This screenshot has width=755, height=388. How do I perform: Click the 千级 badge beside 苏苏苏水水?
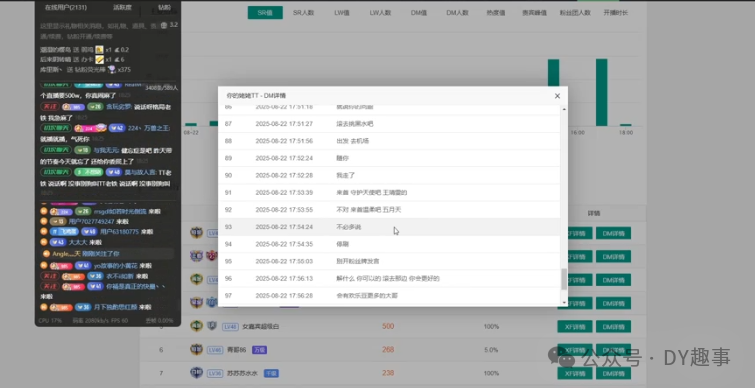tap(271, 373)
